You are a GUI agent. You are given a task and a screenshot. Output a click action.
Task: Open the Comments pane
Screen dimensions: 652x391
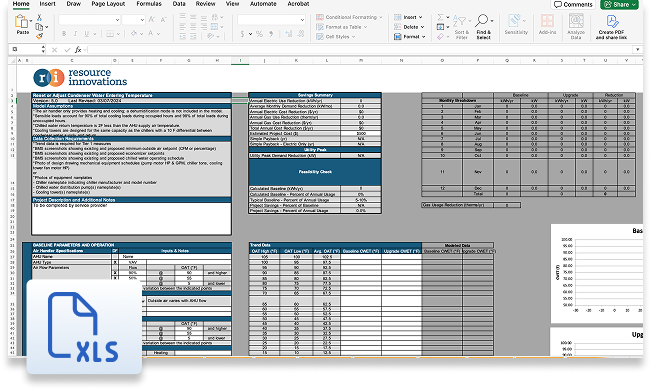point(573,5)
